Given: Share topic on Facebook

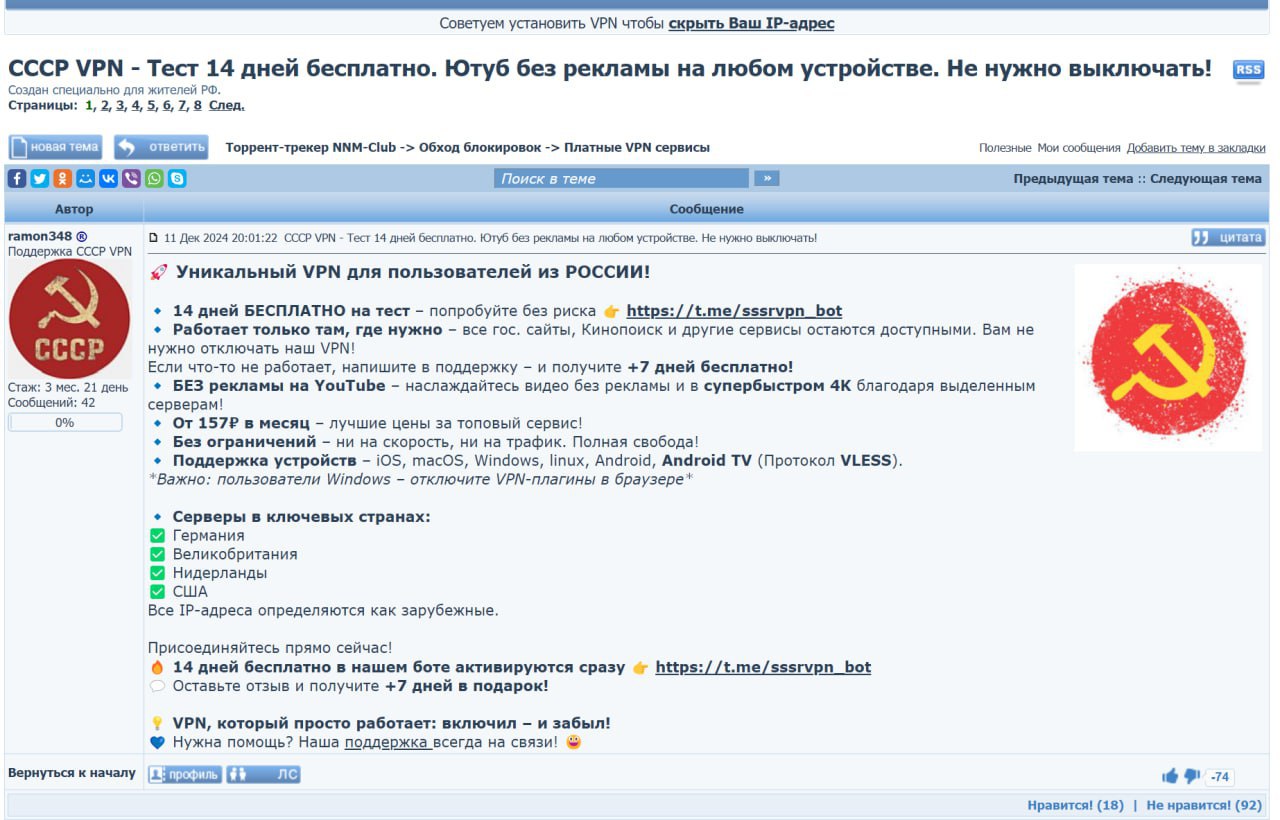Looking at the screenshot, I should 17,178.
